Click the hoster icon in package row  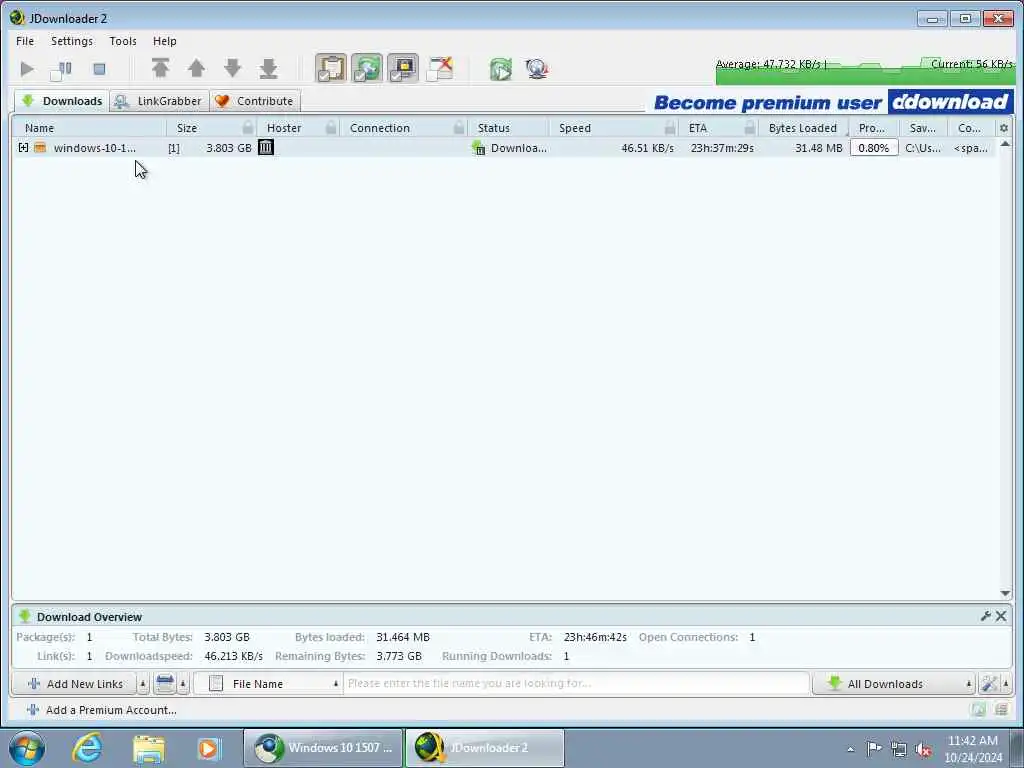[x=266, y=148]
